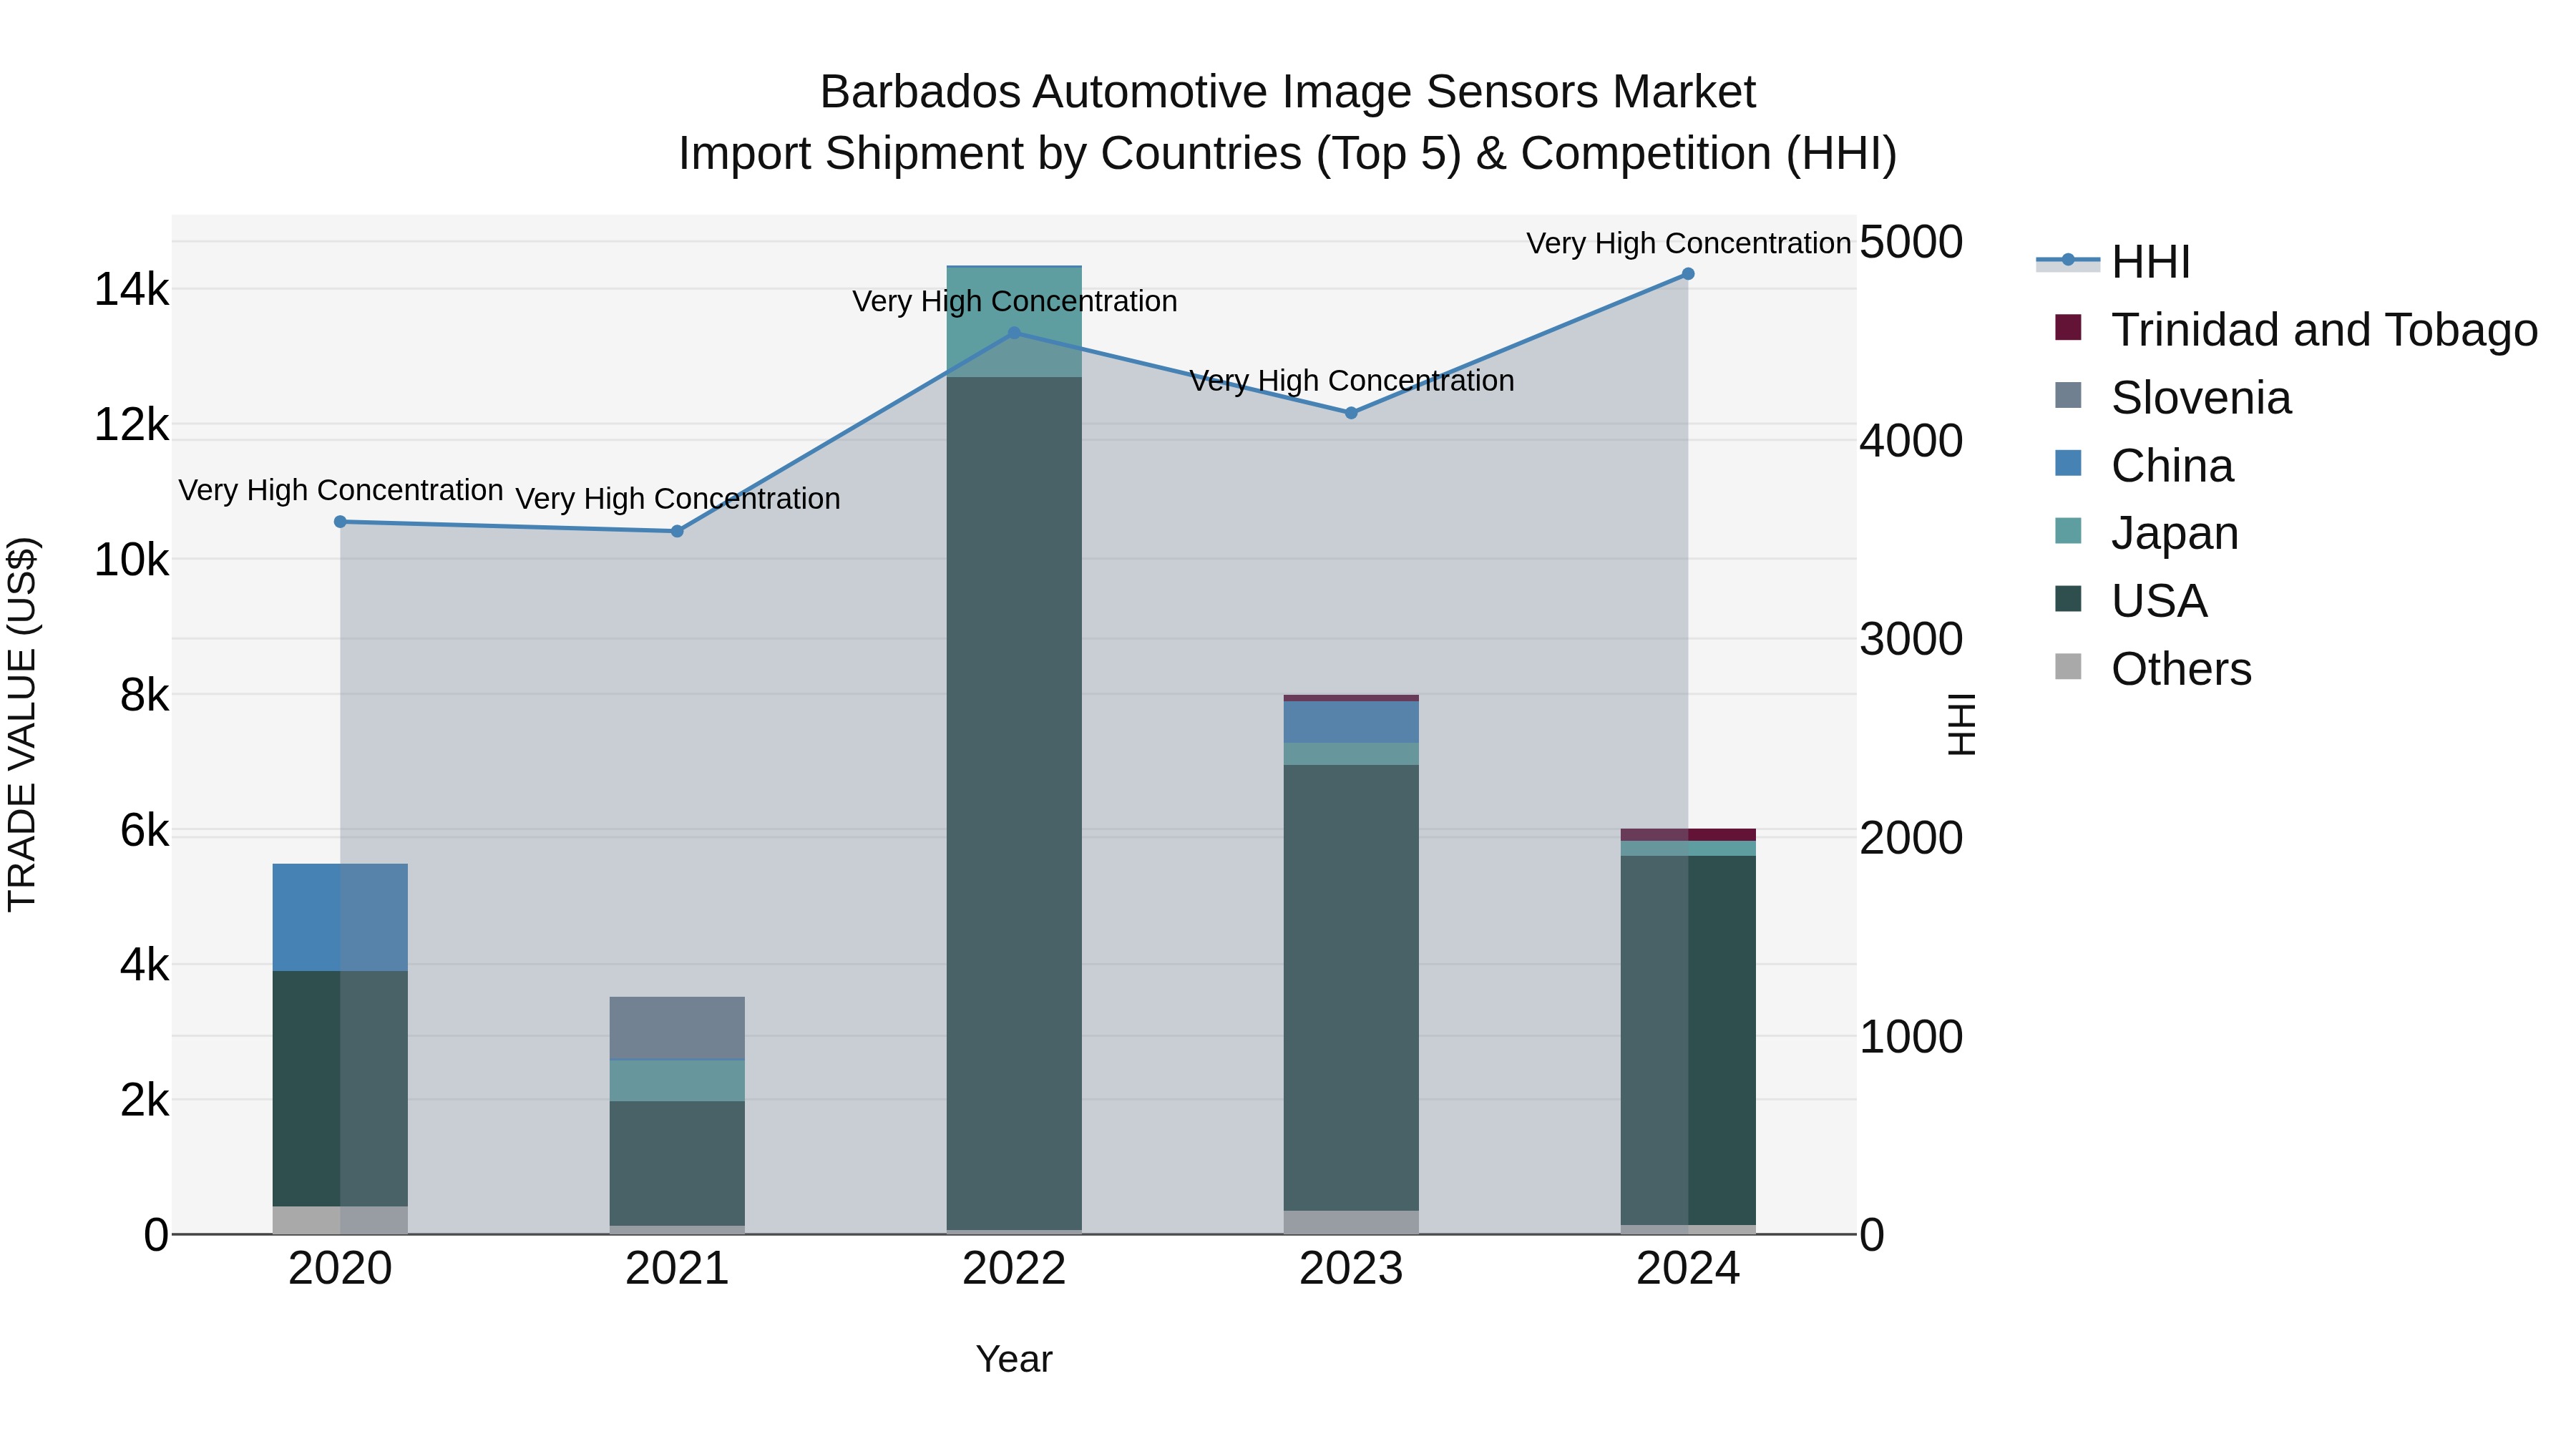Viewport: 2576px width, 1449px height.
Task: Click the USA bar segment for 2021
Action: pyautogui.click(x=677, y=1164)
